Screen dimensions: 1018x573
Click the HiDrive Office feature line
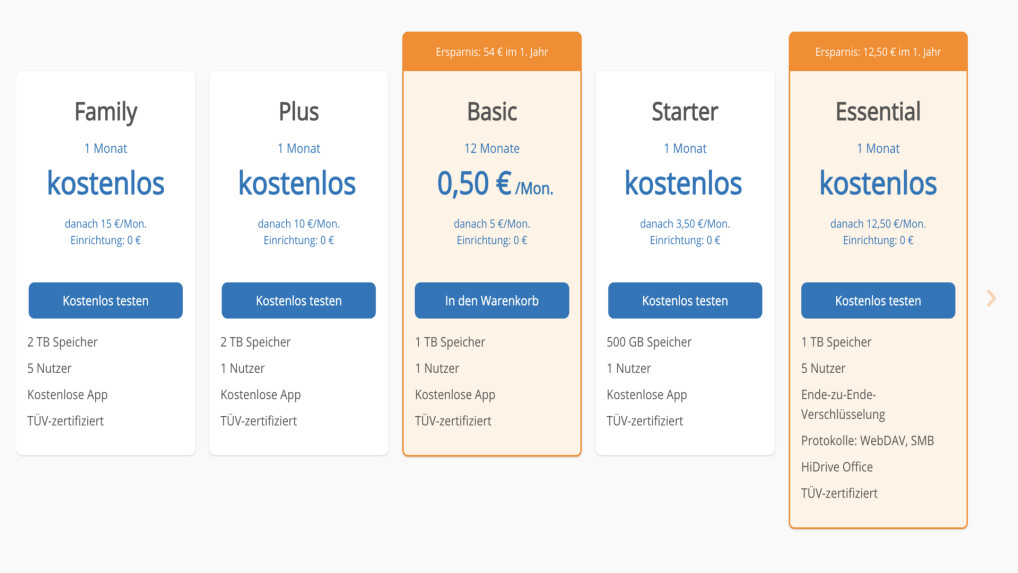[x=837, y=467]
